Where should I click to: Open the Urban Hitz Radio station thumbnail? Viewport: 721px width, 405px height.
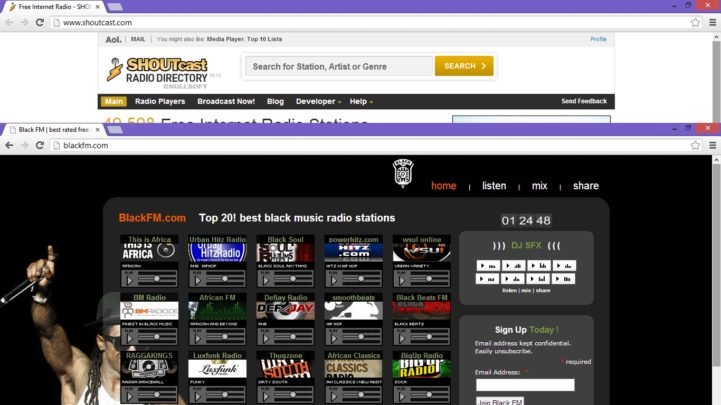tap(217, 253)
